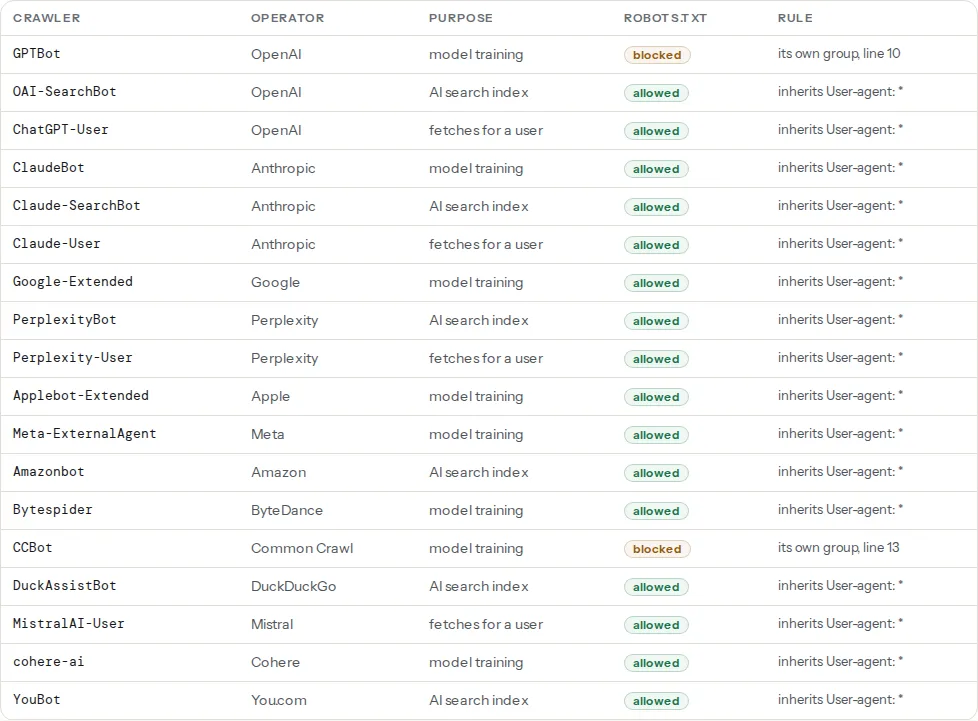
Task: Click the OPERATOR column header
Action: [288, 18]
